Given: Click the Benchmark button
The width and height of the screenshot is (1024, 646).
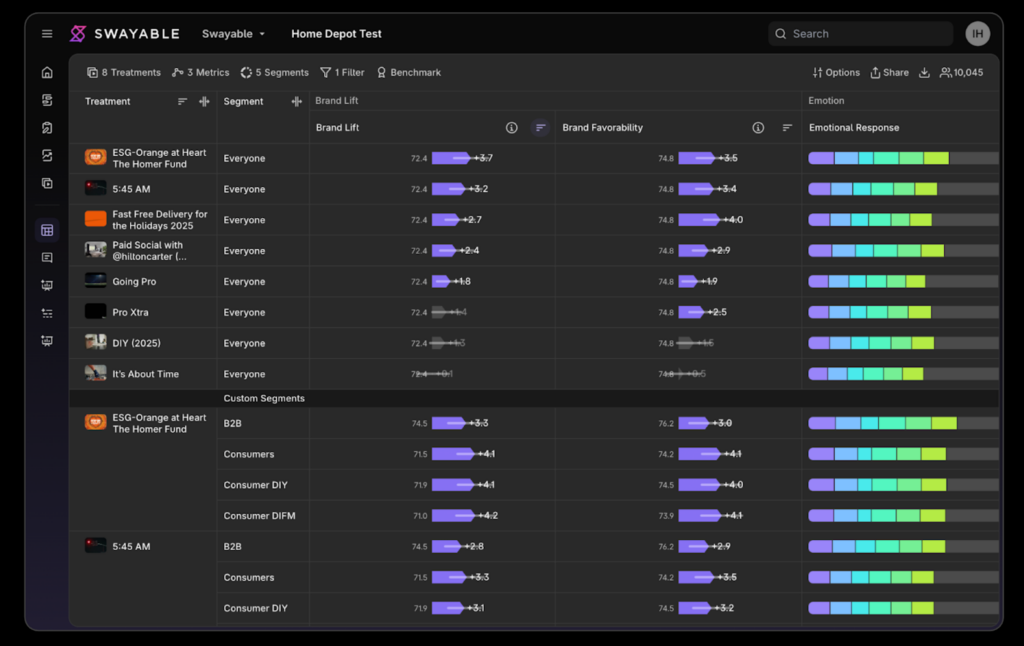Looking at the screenshot, I should click(409, 73).
